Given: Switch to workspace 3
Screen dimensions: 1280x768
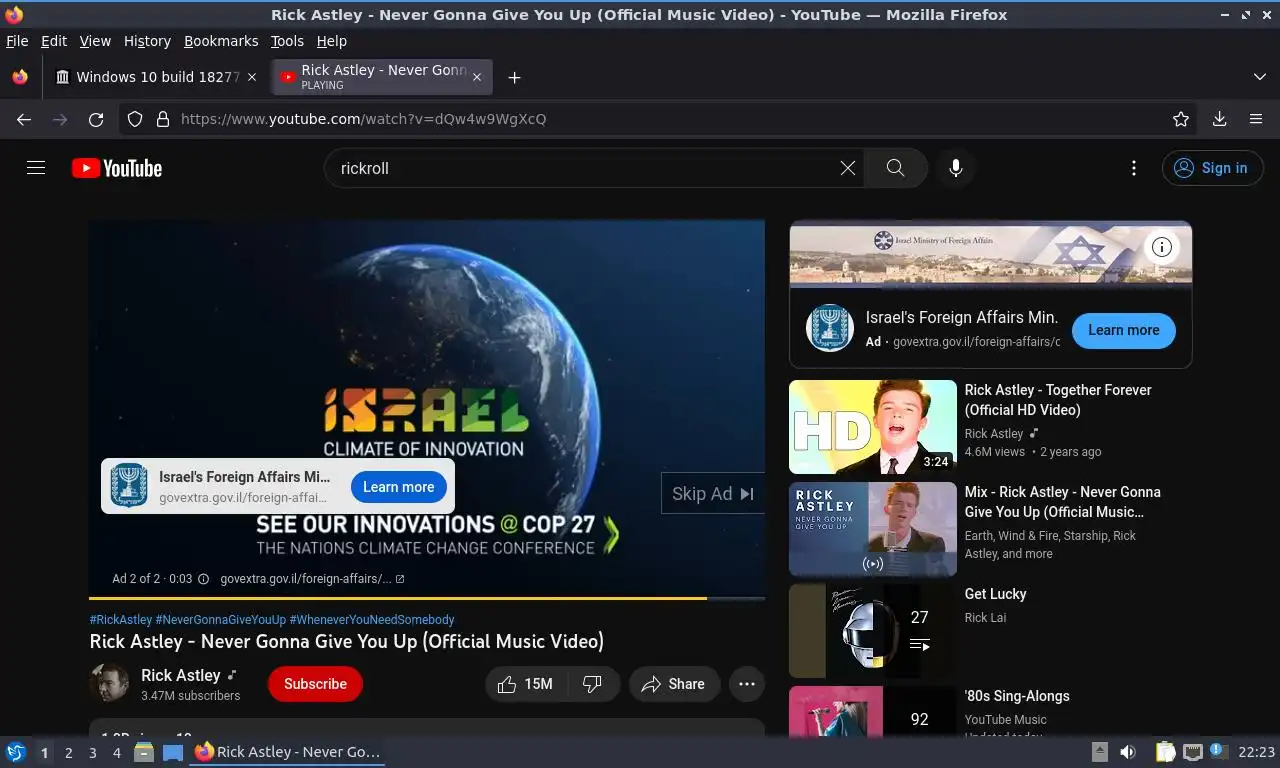Looking at the screenshot, I should pos(92,753).
